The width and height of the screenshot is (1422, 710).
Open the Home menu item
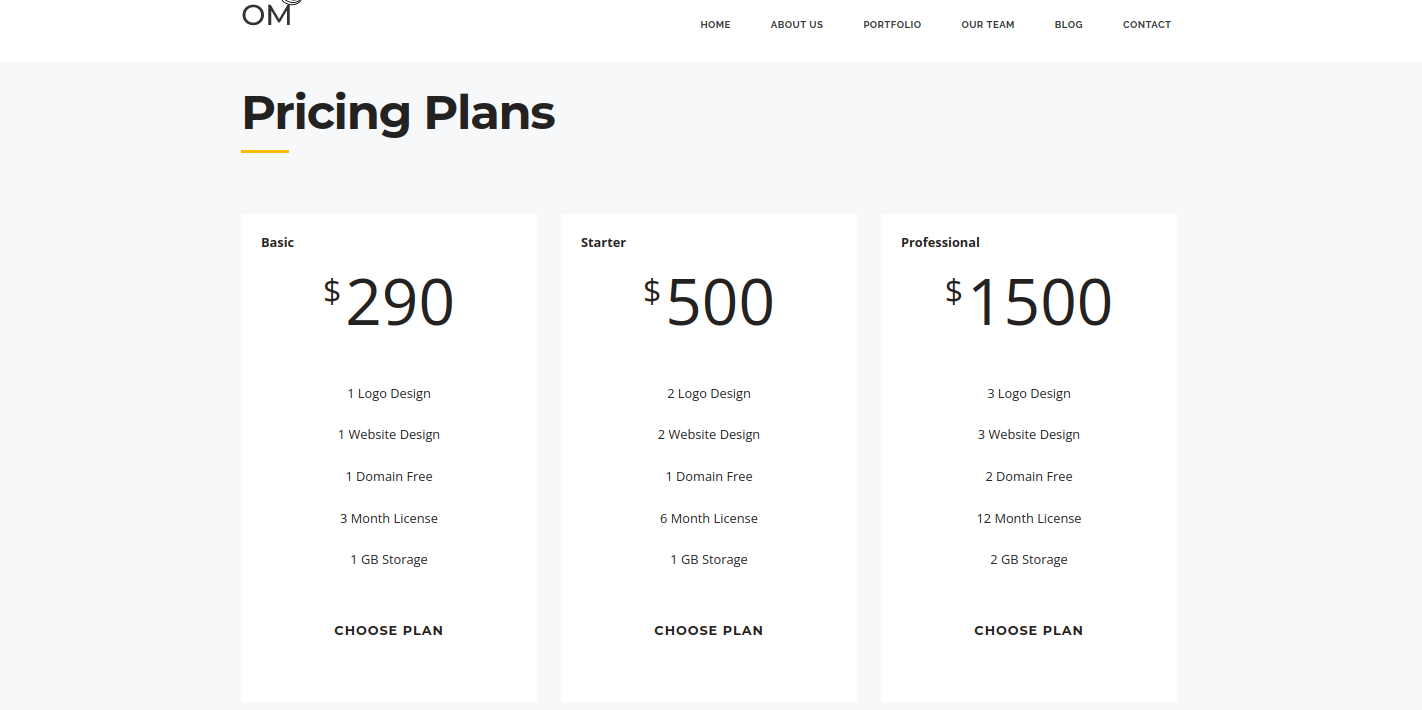715,25
